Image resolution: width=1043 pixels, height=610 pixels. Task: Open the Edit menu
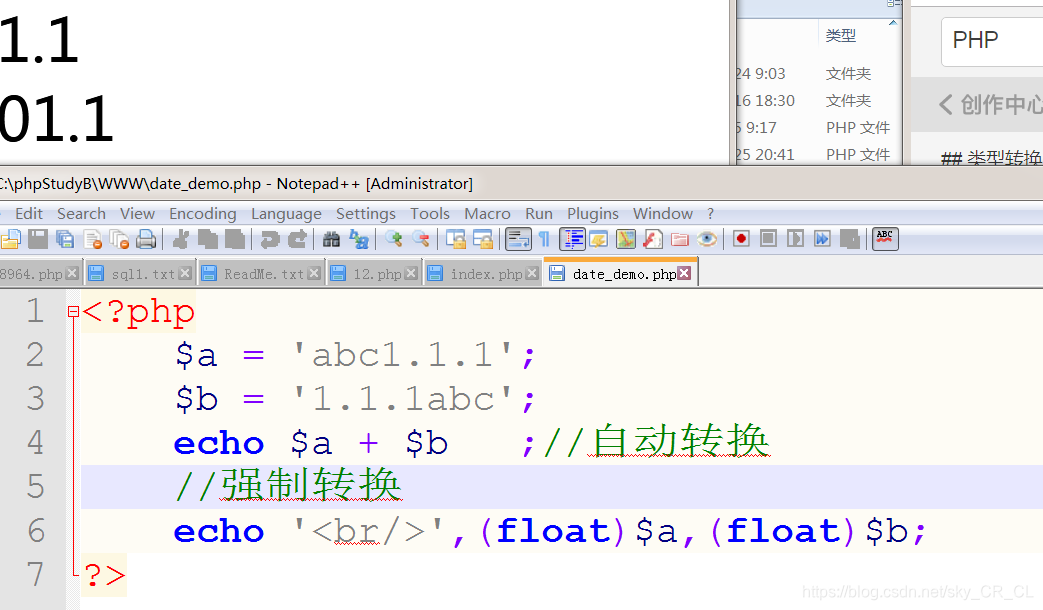29,214
